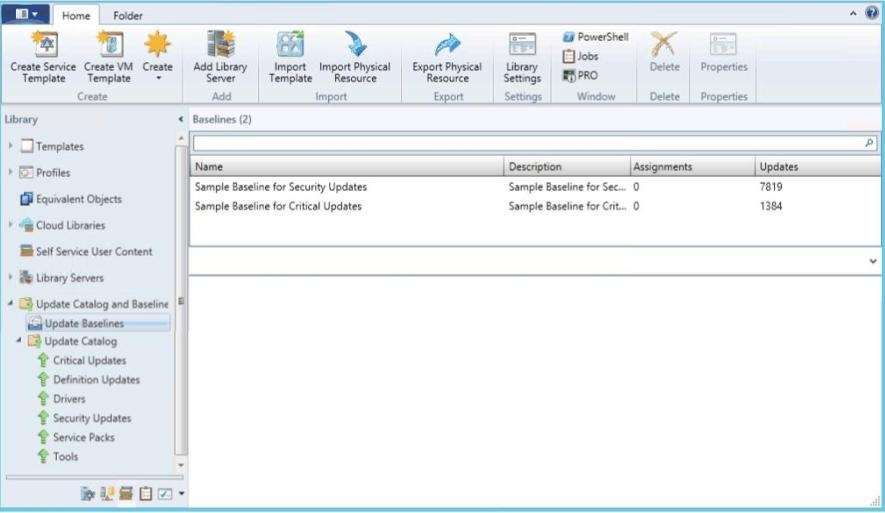The height and width of the screenshot is (513, 885).
Task: Expand the Templates tree node
Action: 10,146
